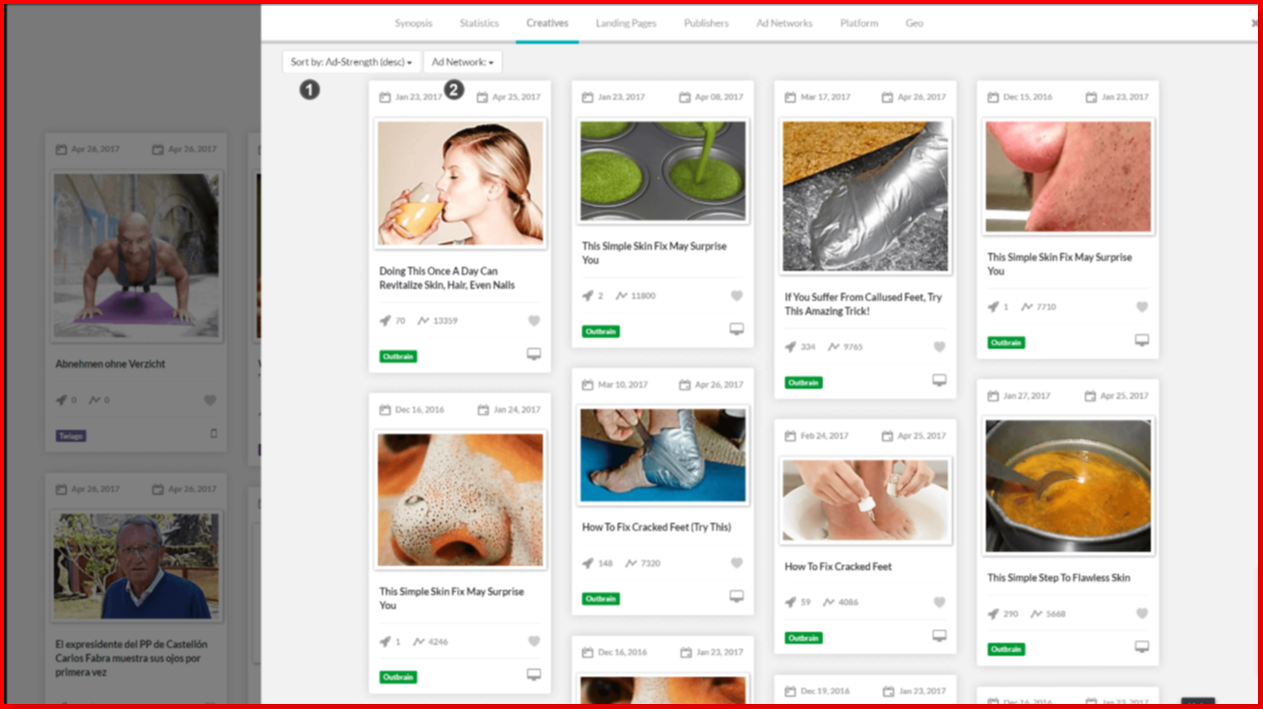Favorite the ad with strength 7710
The width and height of the screenshot is (1263, 709).
point(1142,307)
